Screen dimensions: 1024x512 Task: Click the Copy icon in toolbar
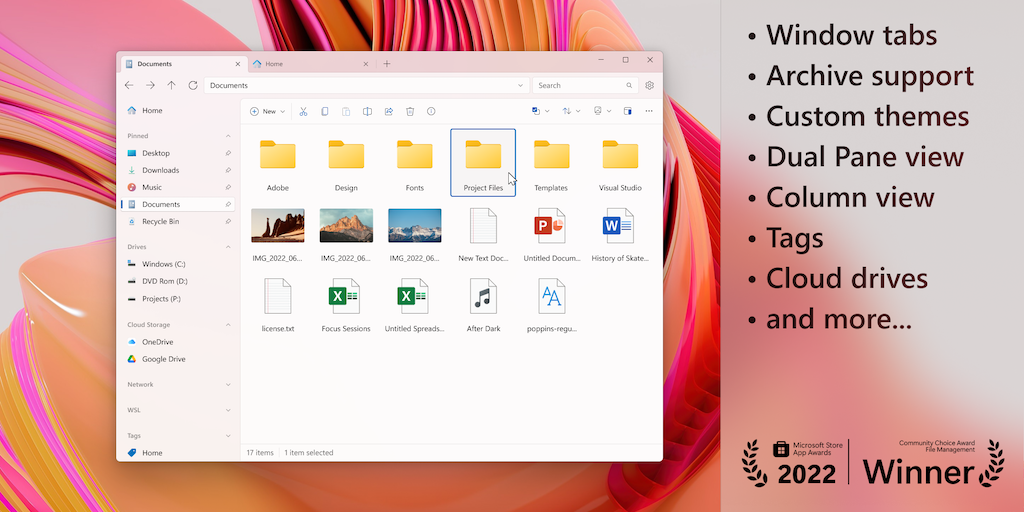(x=325, y=111)
